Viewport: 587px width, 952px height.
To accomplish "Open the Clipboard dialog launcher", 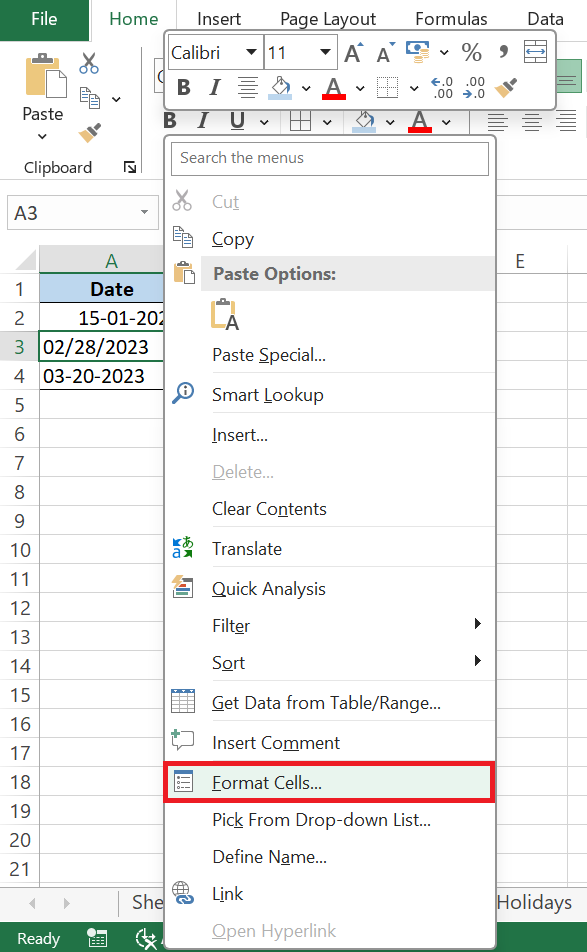I will tap(130, 167).
